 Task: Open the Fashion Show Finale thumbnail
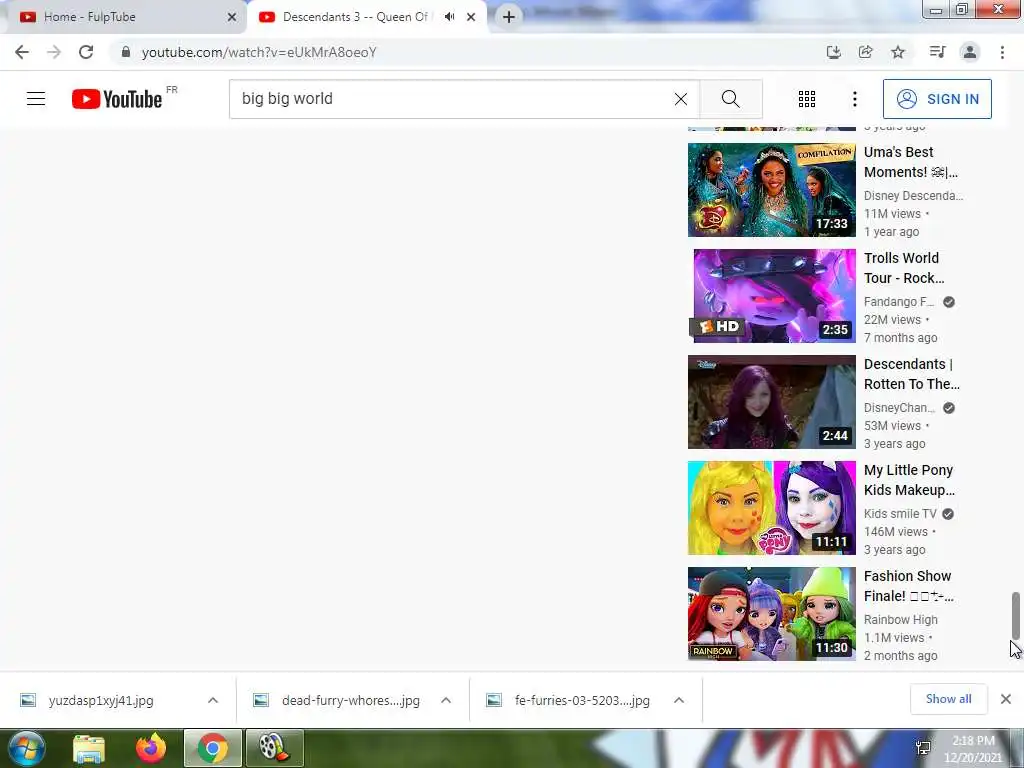pos(771,614)
